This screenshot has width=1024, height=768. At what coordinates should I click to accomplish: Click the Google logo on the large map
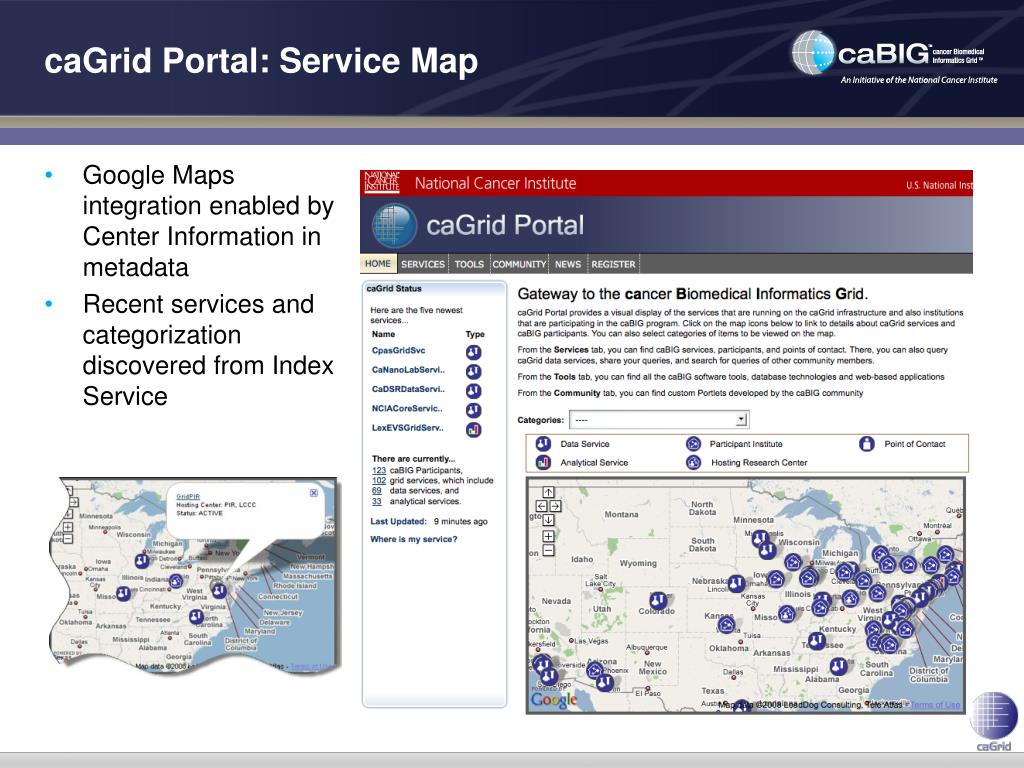[554, 700]
